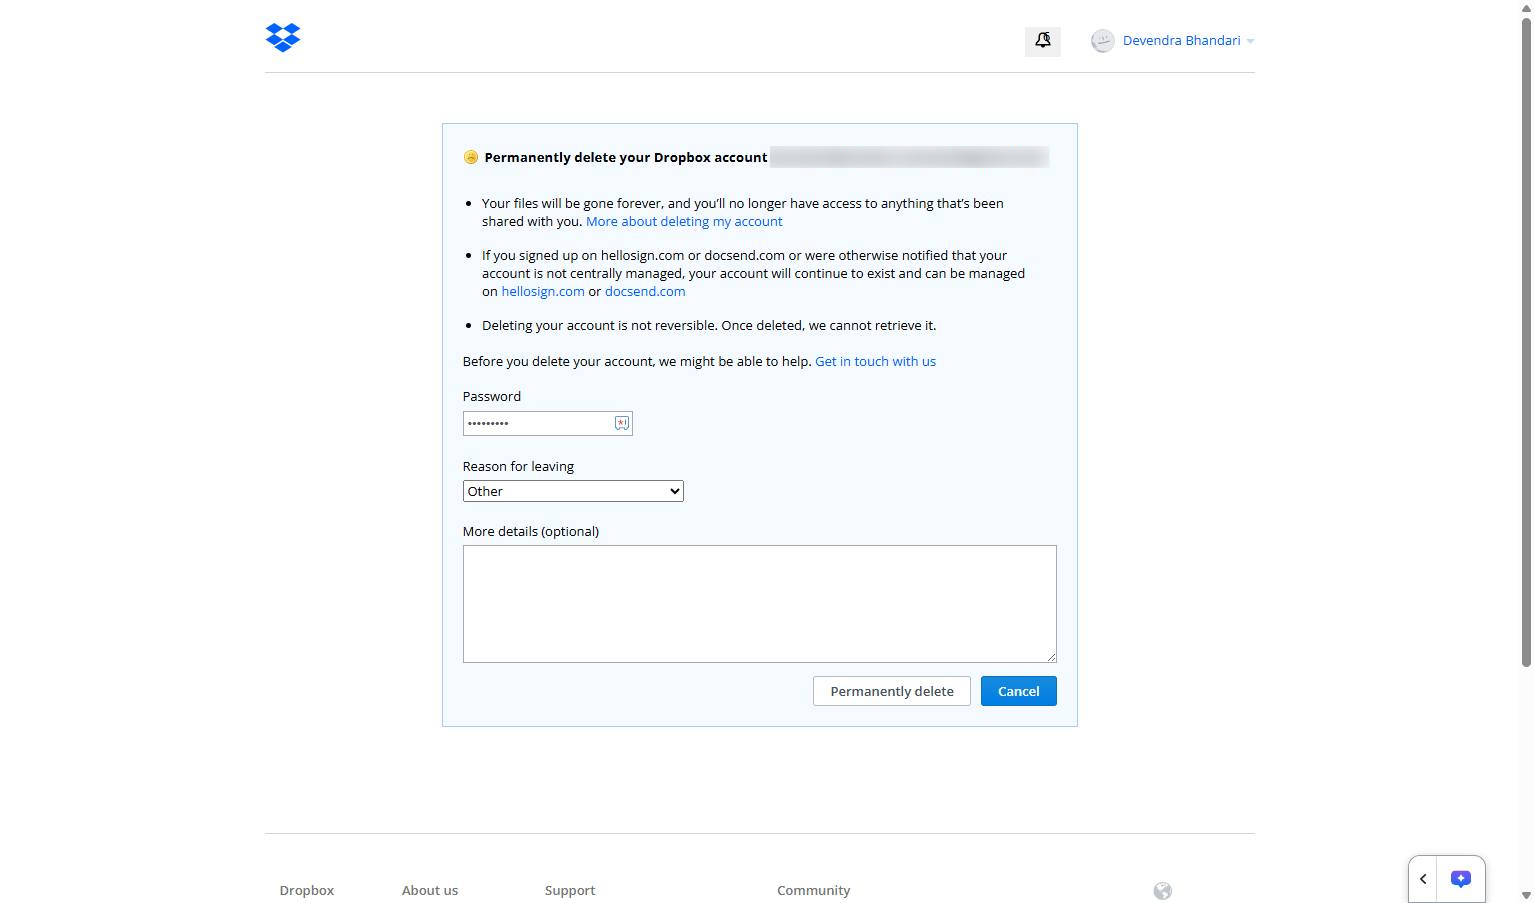Click Get in touch with us
The image size is (1534, 903).
pyautogui.click(x=875, y=362)
